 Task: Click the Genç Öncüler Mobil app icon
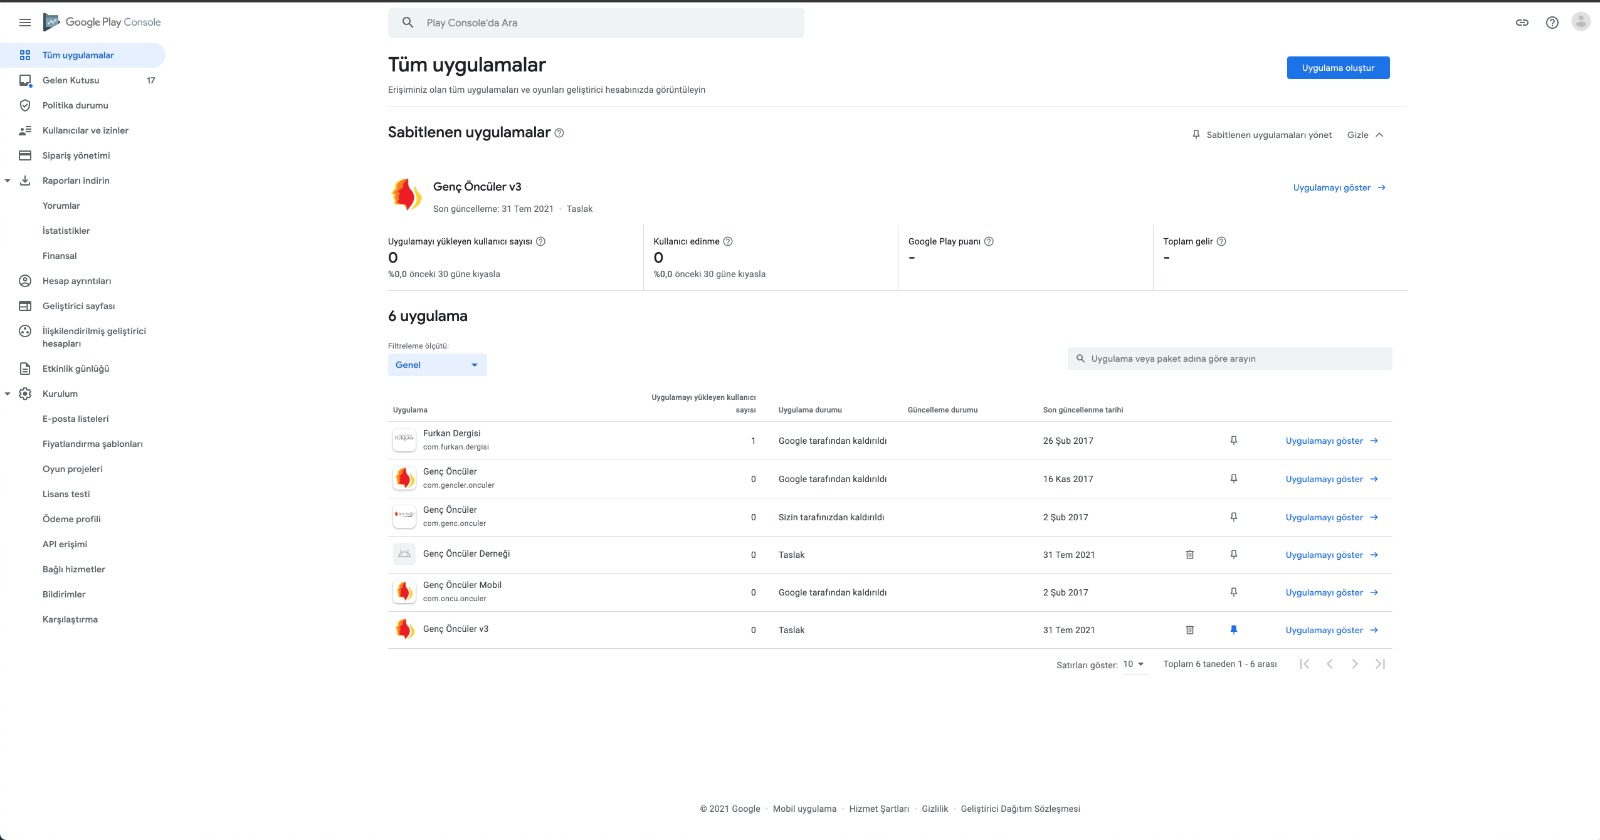click(x=404, y=592)
